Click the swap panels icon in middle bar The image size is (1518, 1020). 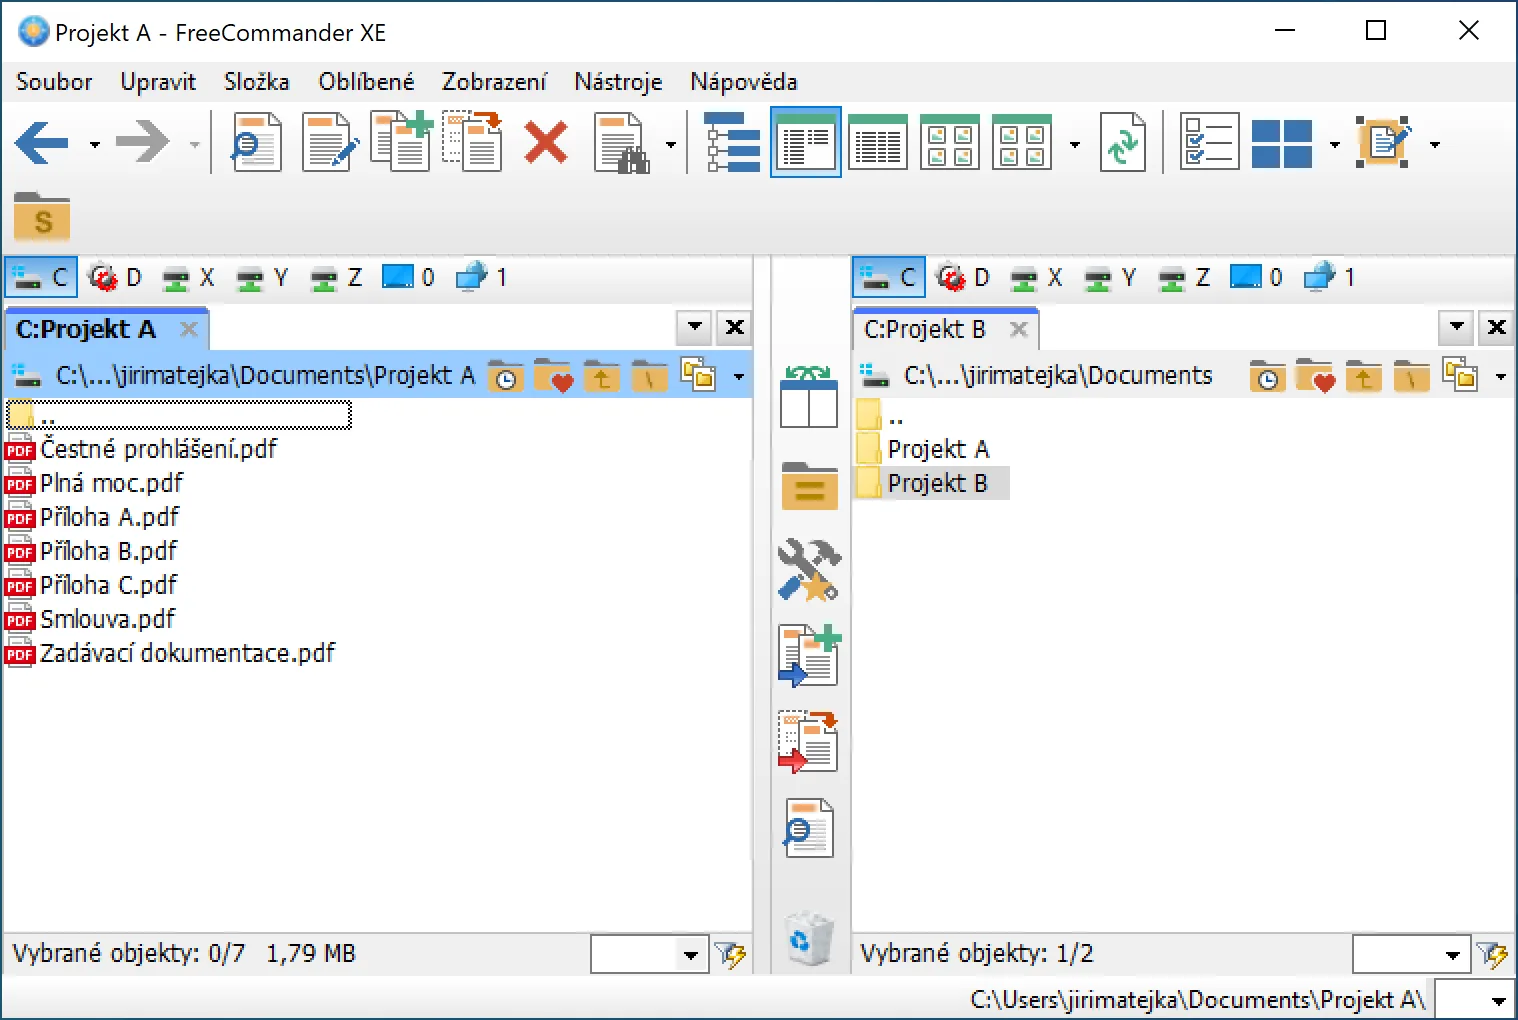point(808,396)
